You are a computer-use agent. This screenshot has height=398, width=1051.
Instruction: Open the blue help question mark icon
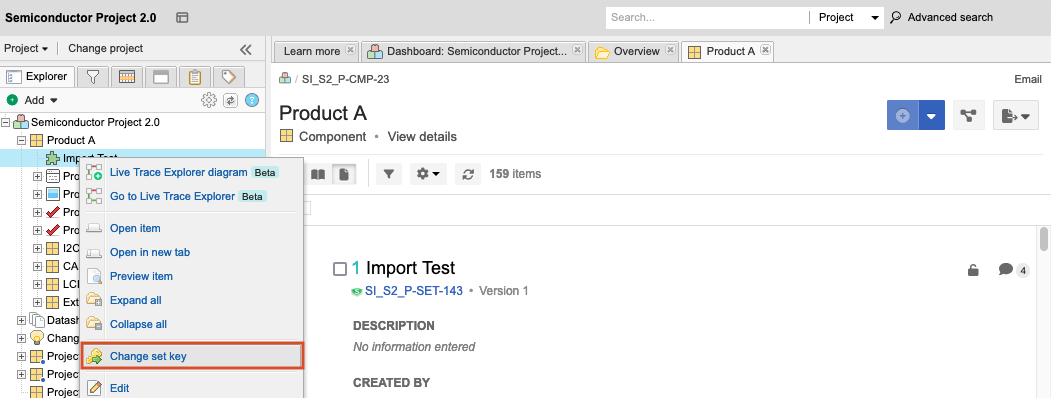(x=252, y=100)
